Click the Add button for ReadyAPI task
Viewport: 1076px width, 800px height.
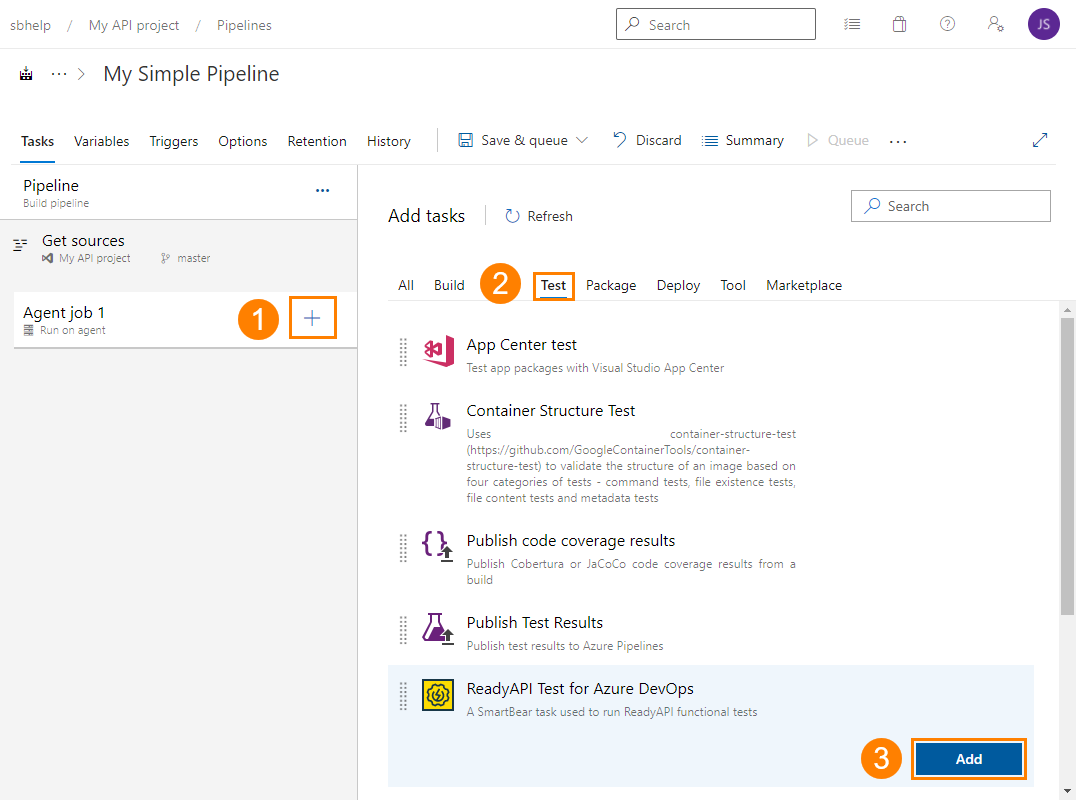tap(968, 759)
